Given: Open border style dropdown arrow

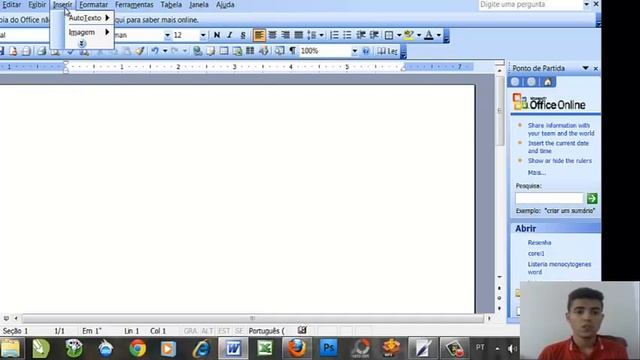Looking at the screenshot, I should pyautogui.click(x=399, y=35).
